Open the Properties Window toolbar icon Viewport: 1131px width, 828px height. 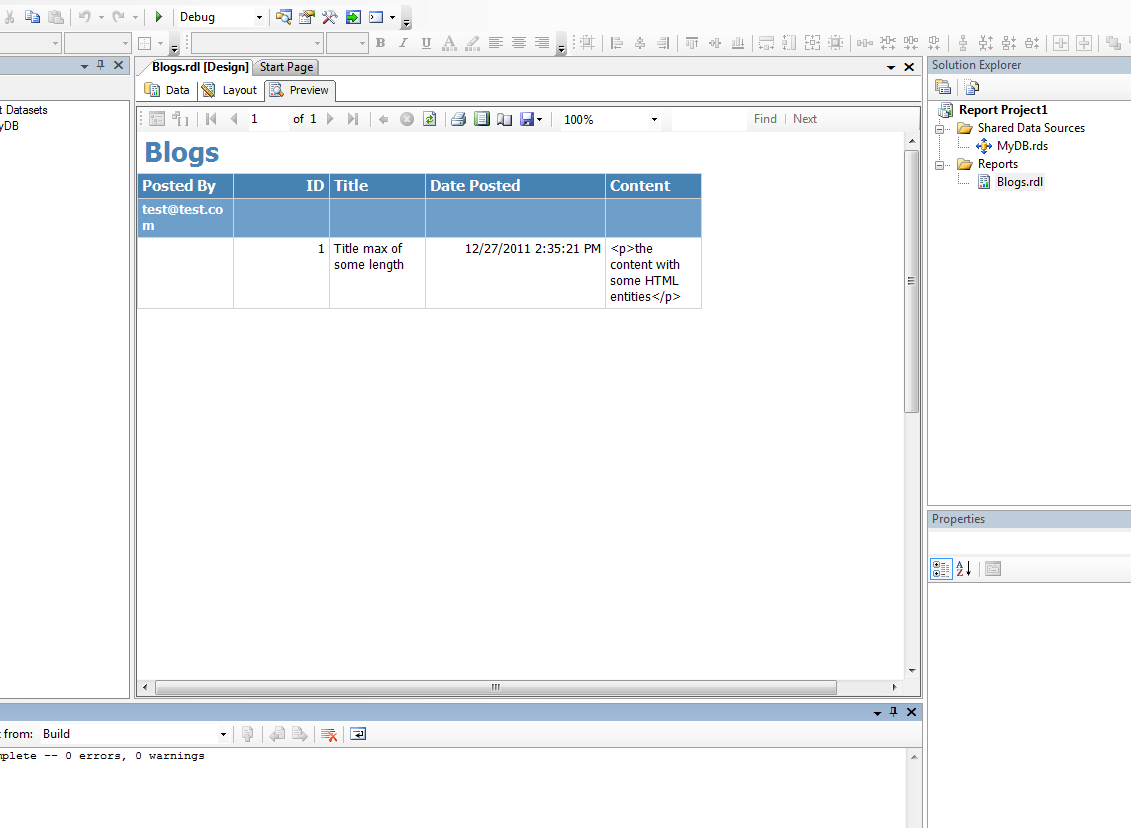pyautogui.click(x=307, y=17)
